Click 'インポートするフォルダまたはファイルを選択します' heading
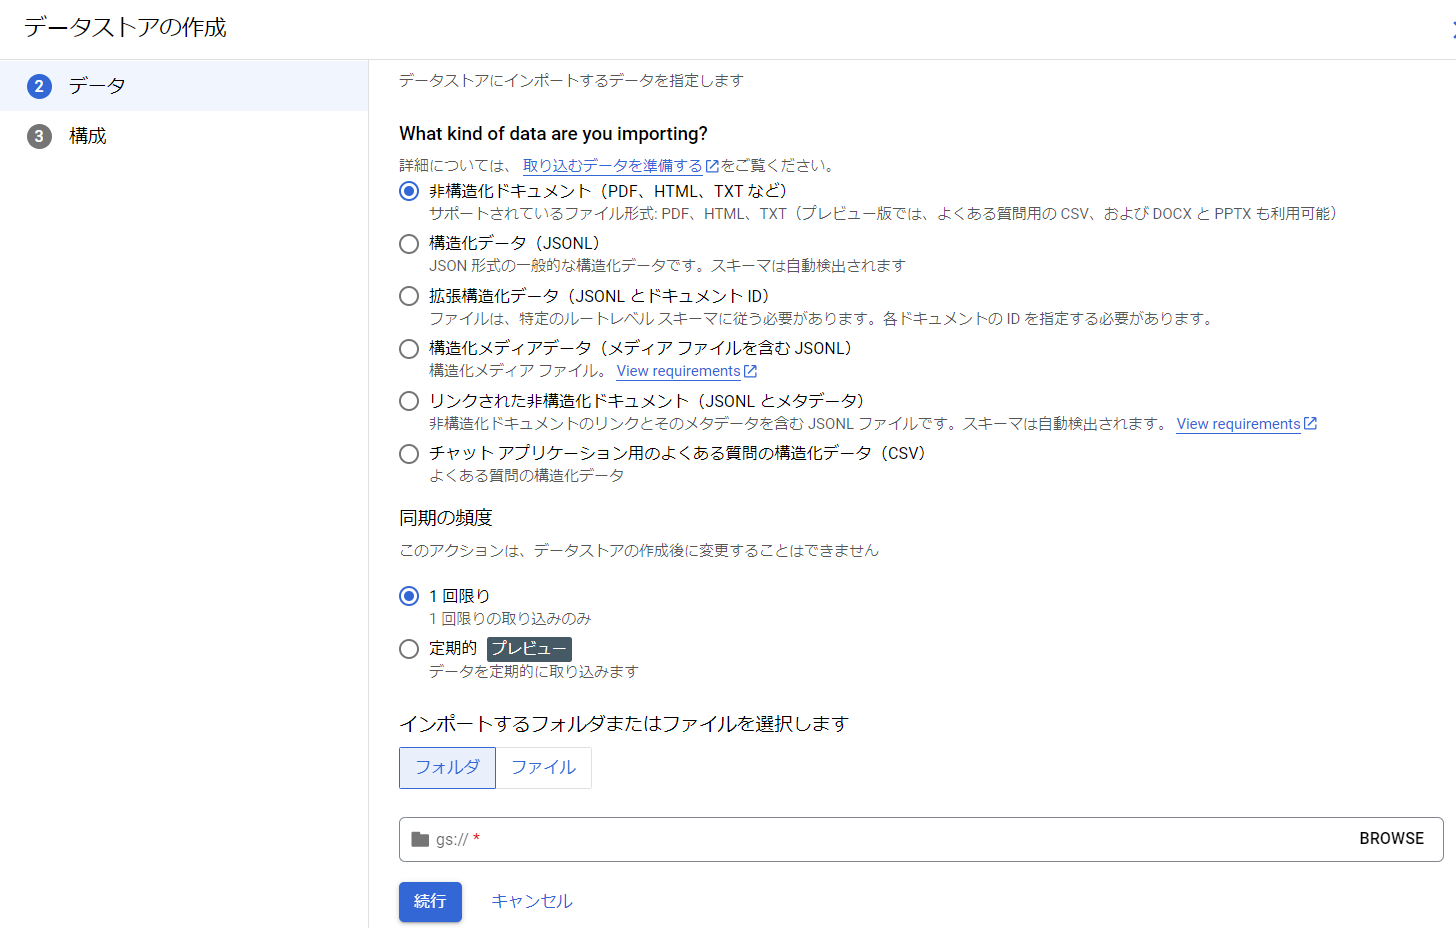Image resolution: width=1456 pixels, height=928 pixels. (624, 724)
